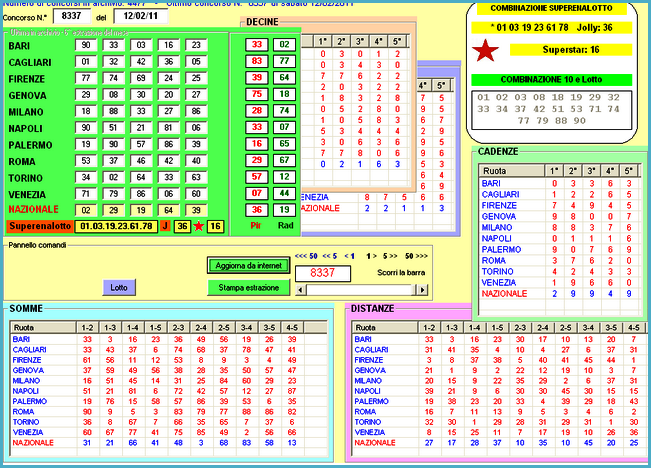The width and height of the screenshot is (651, 468).
Task: Click the red J Jolly label
Action: pyautogui.click(x=165, y=226)
